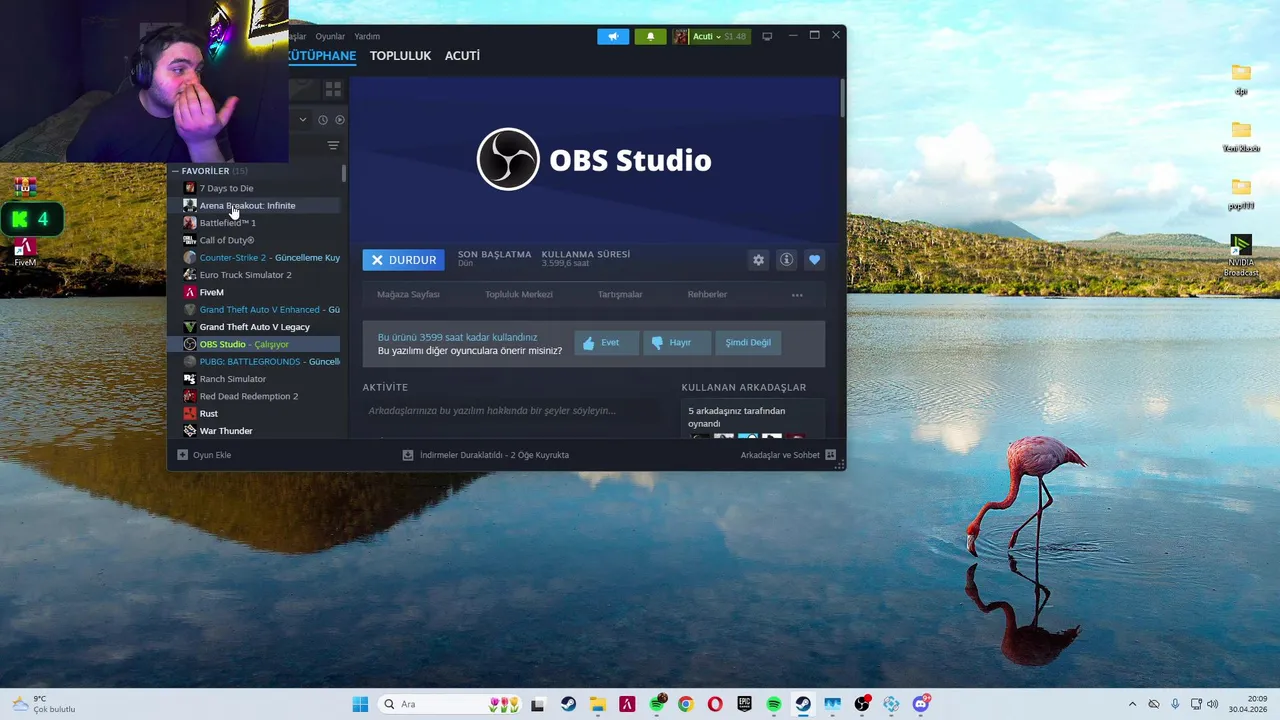
Task: Toggle OBS Studio favorite heart icon
Action: [x=814, y=260]
